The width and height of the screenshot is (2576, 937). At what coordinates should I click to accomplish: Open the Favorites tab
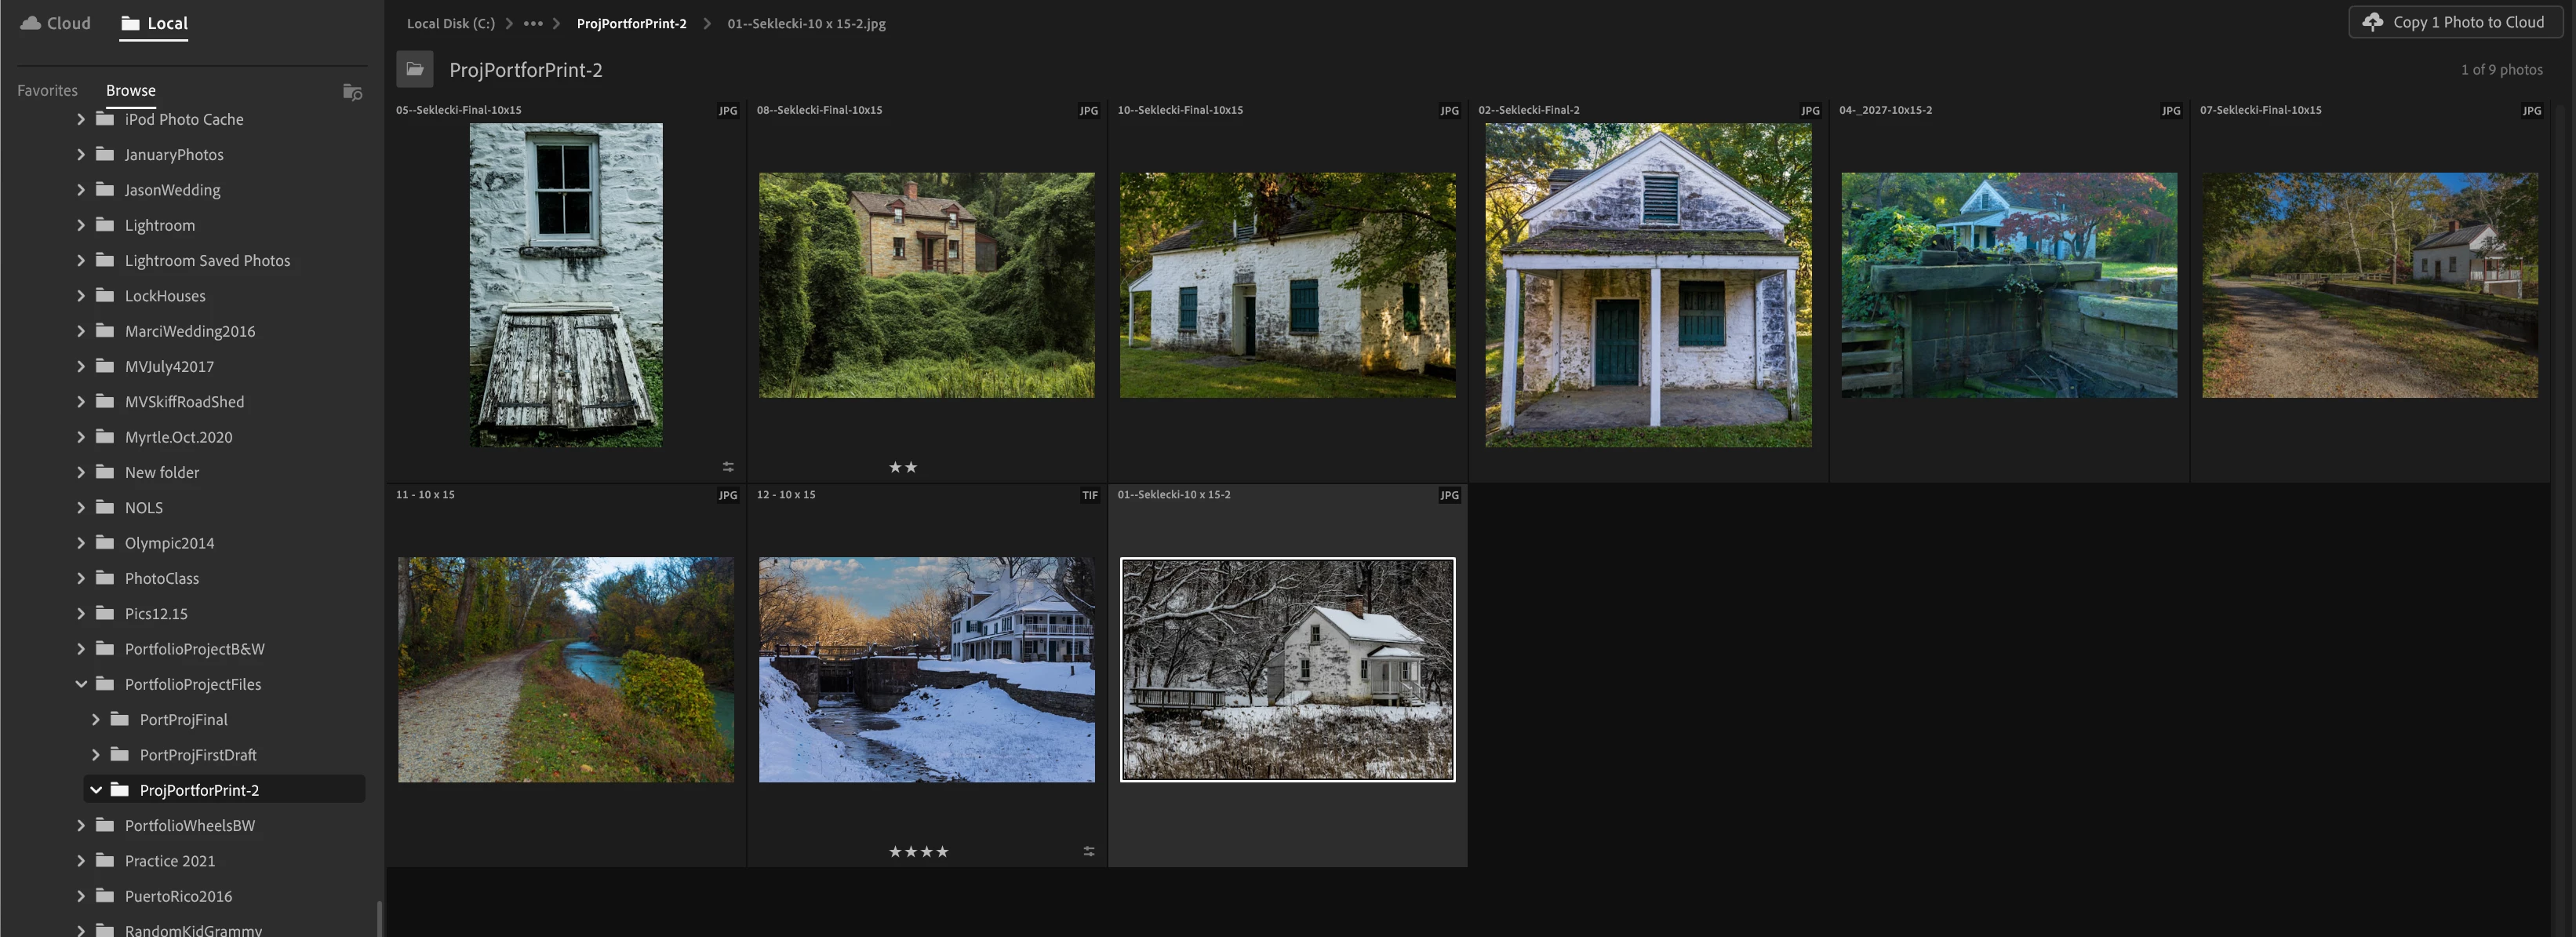tap(47, 90)
